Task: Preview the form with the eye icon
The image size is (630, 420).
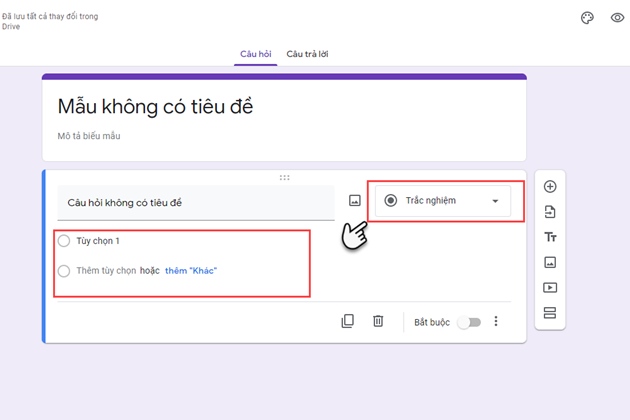Action: tap(617, 18)
